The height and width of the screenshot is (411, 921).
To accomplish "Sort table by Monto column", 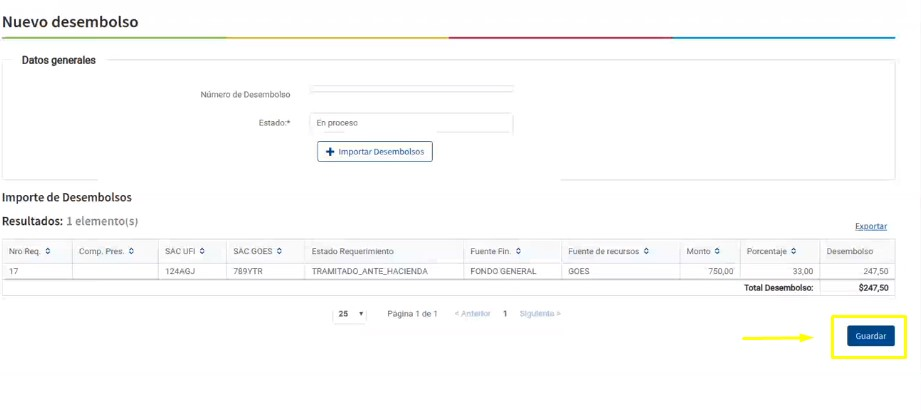I will (703, 251).
